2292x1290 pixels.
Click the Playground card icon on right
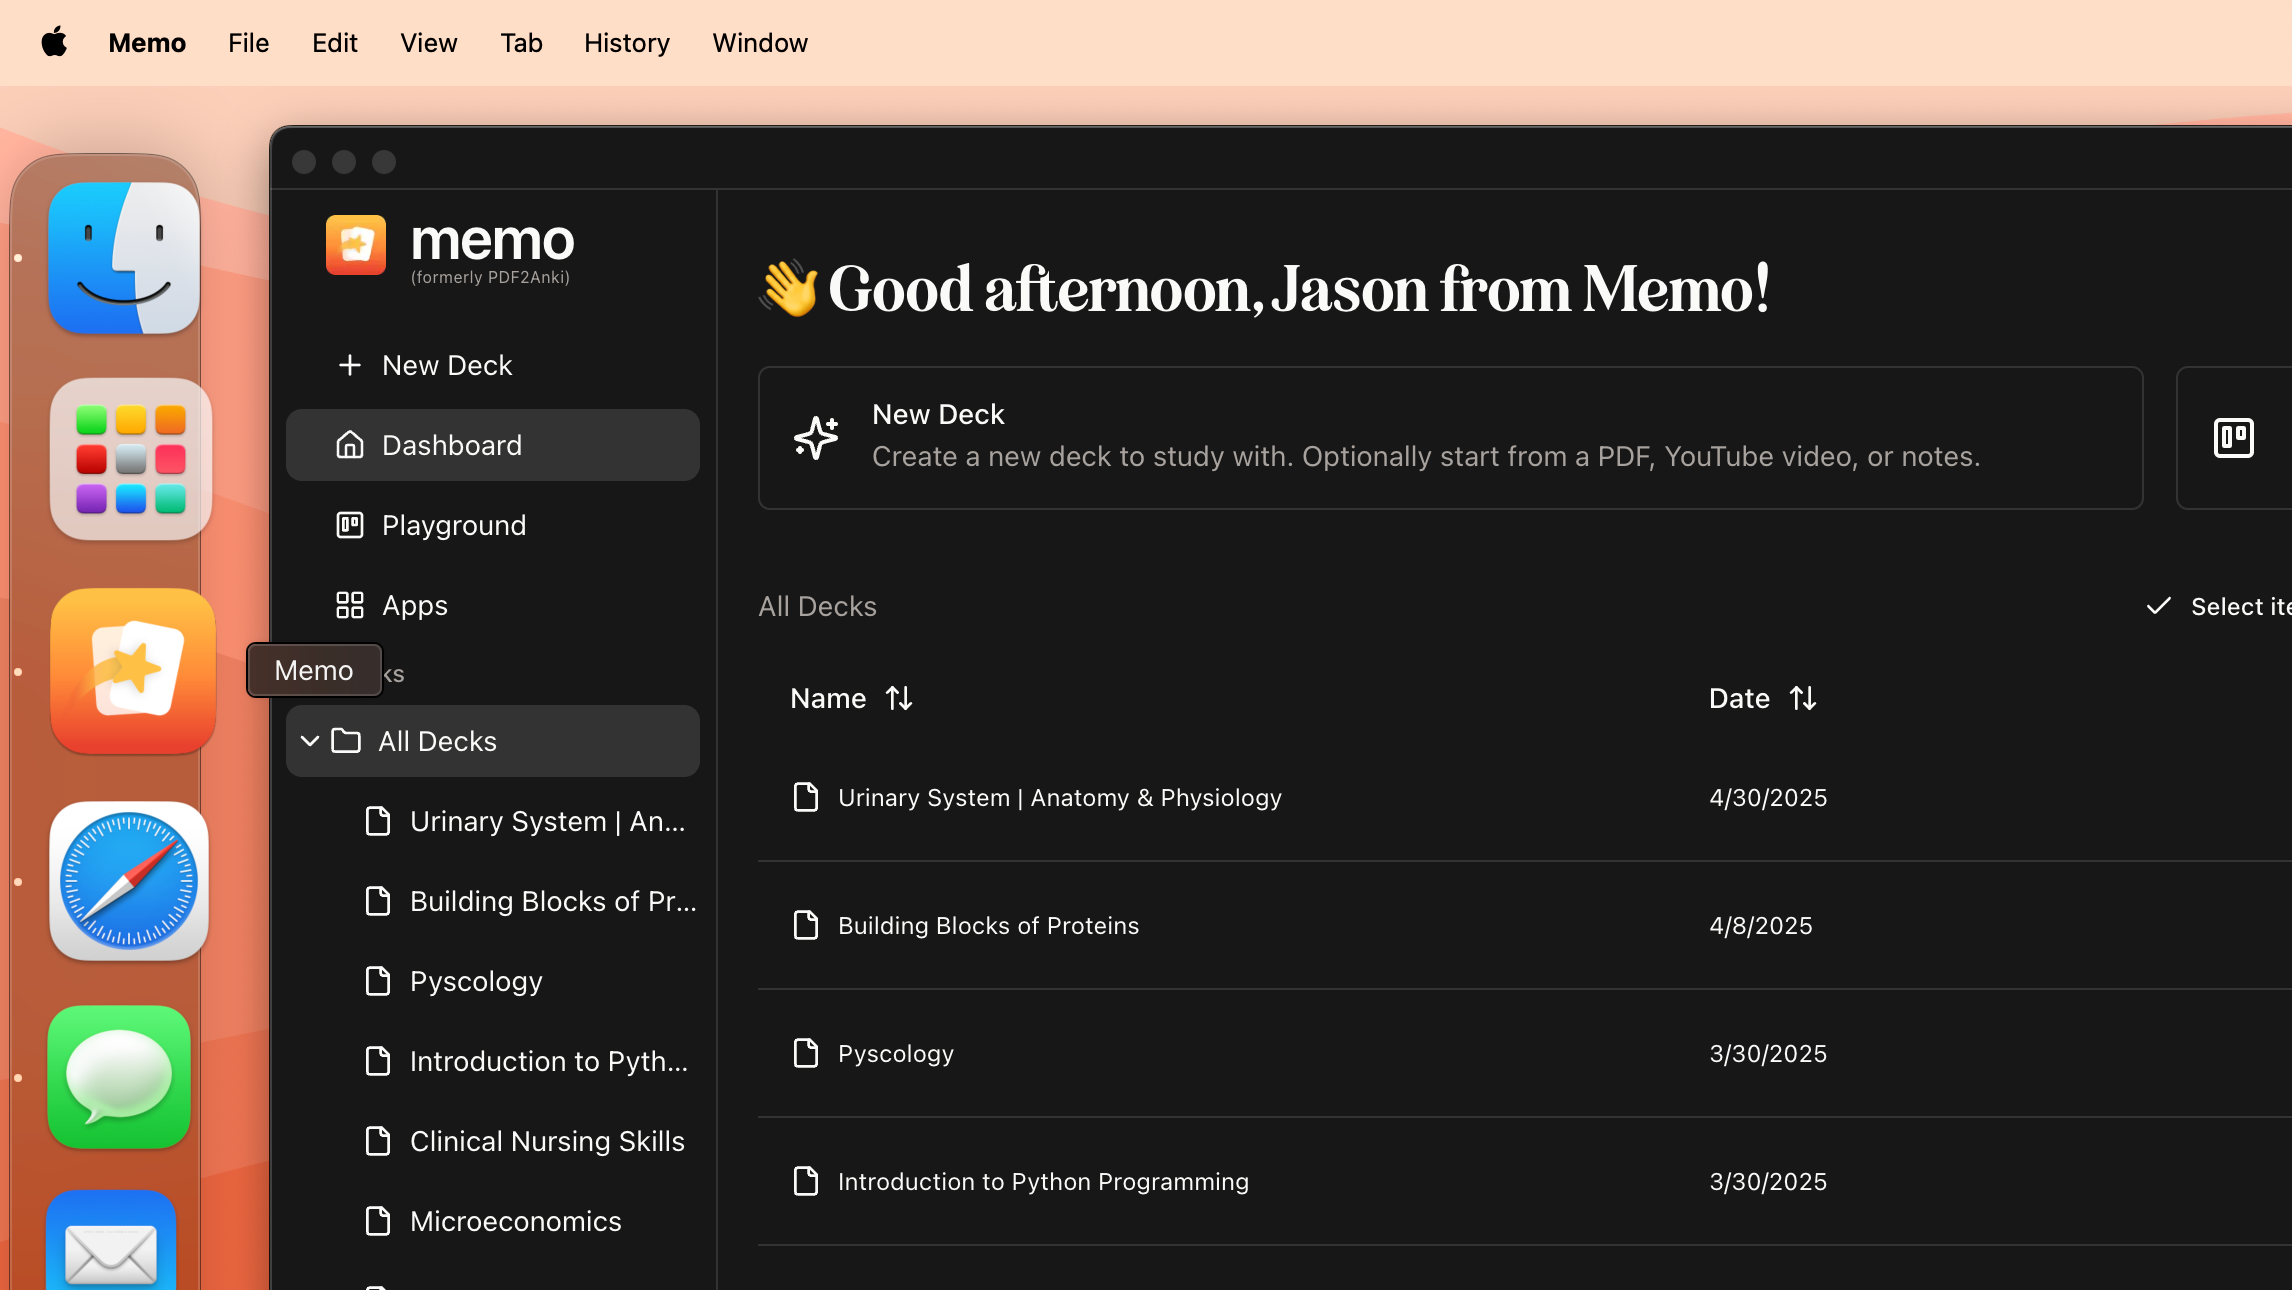[2233, 438]
